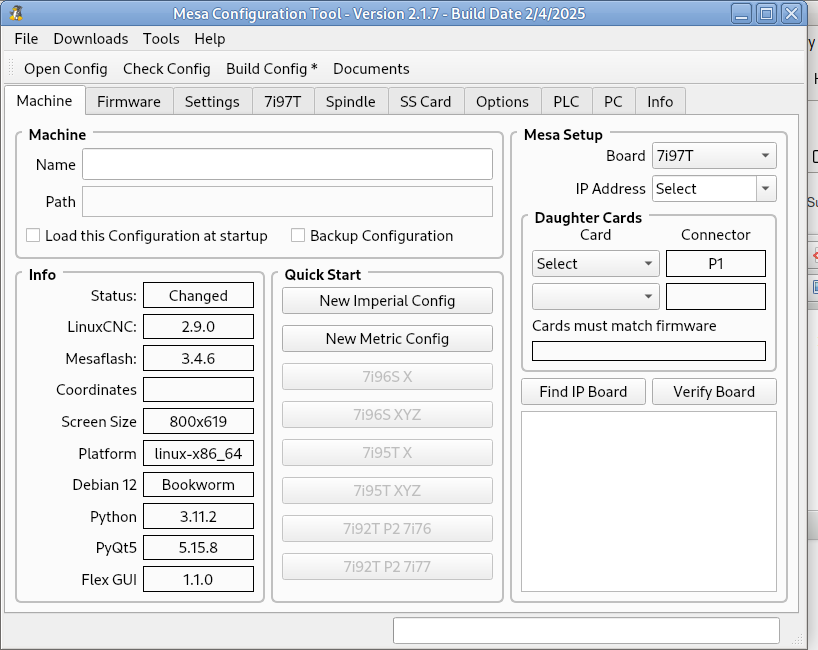Click the 7i95T X quick start button
Screen dimensions: 818x650
[x=387, y=452]
